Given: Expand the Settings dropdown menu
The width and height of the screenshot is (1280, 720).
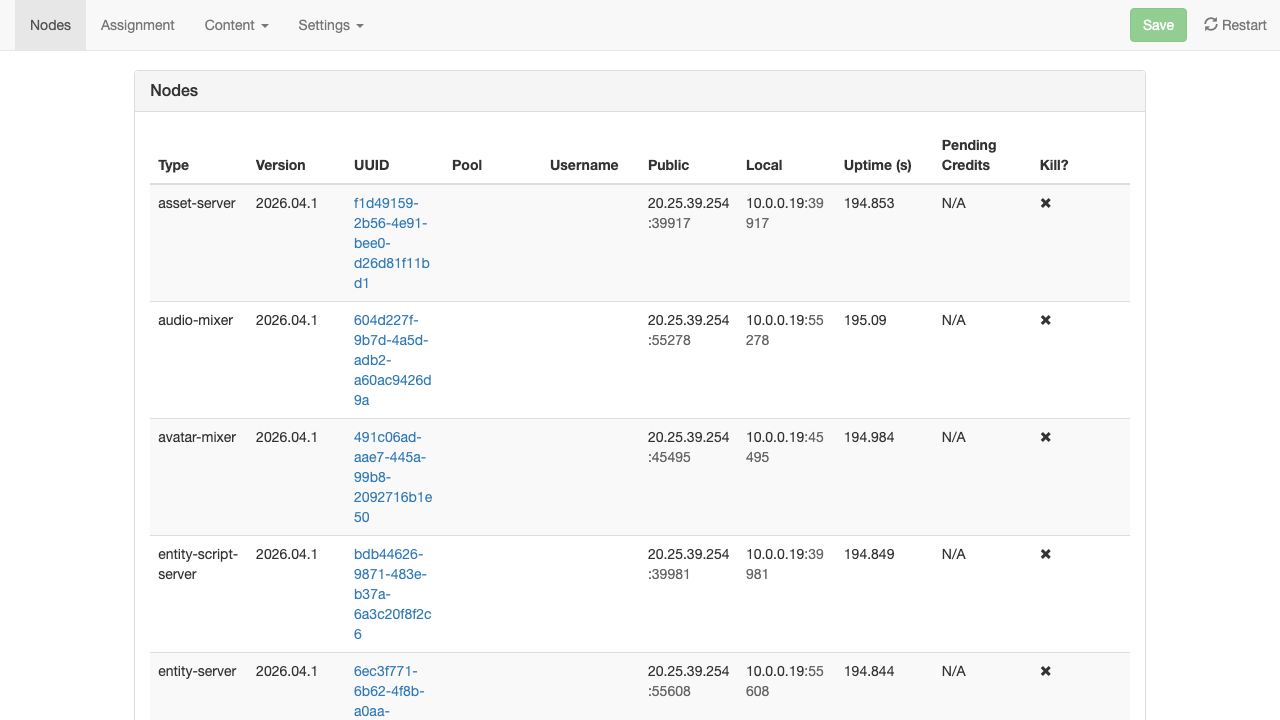Looking at the screenshot, I should pyautogui.click(x=331, y=25).
